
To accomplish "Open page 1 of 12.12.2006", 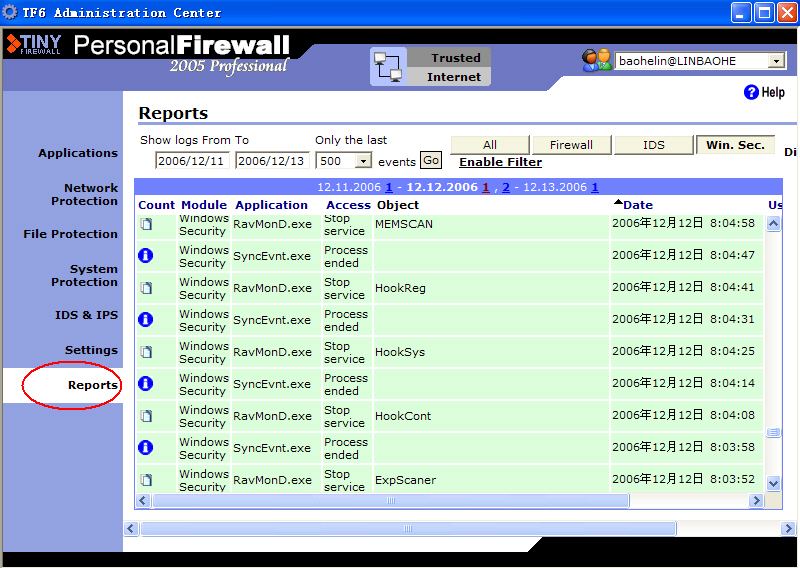I will click(x=486, y=187).
